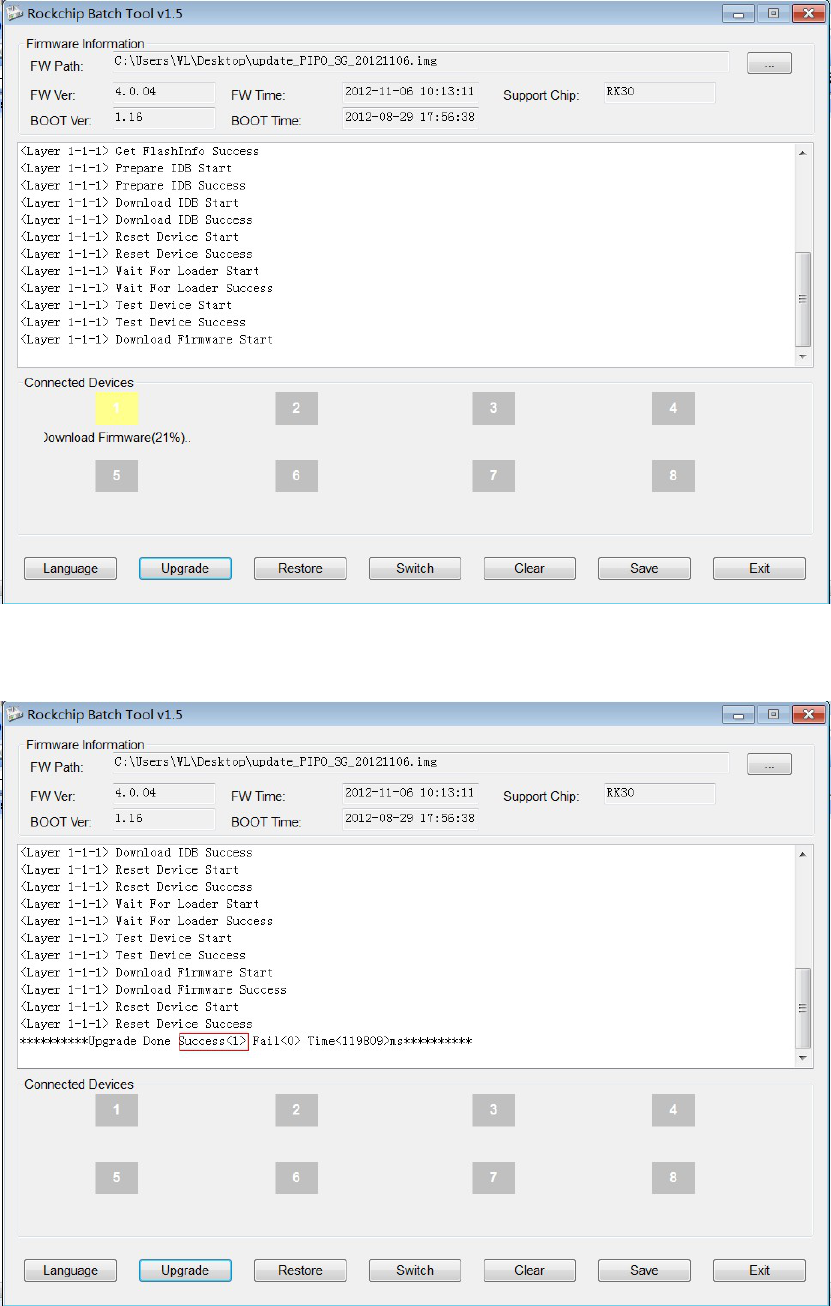The height and width of the screenshot is (1306, 831).
Task: Click Exit button in upper window
Action: 759,568
